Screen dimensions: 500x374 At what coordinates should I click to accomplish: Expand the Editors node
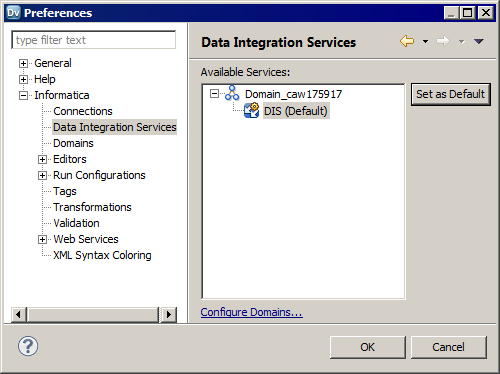tap(42, 159)
